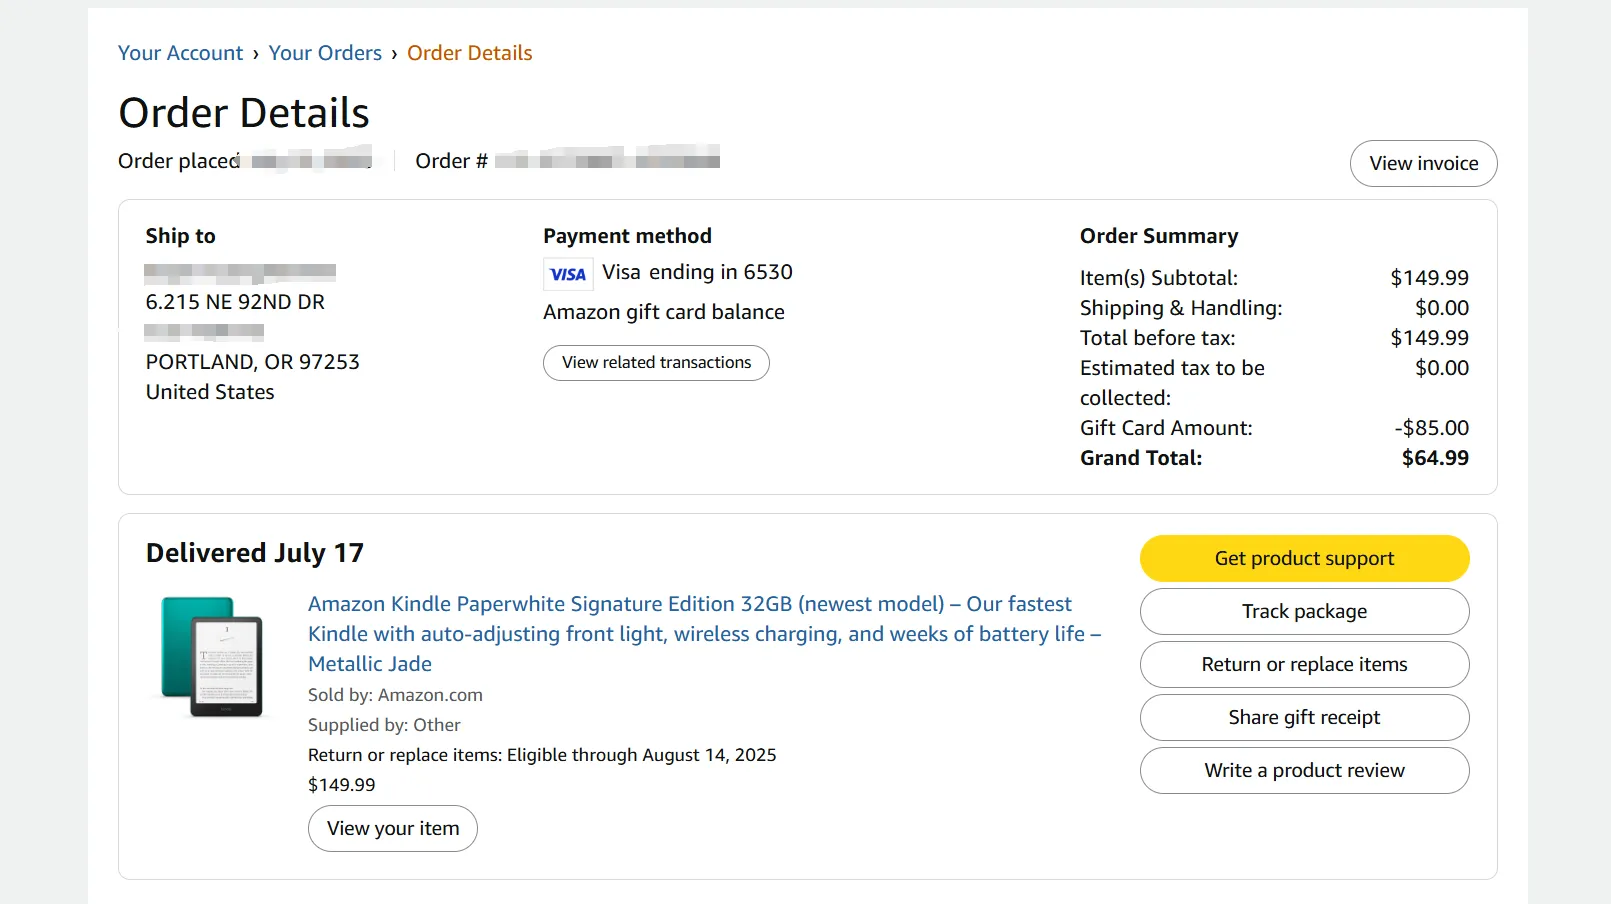This screenshot has height=904, width=1611.
Task: Click the Metallic Jade line of title
Action: [x=370, y=664]
